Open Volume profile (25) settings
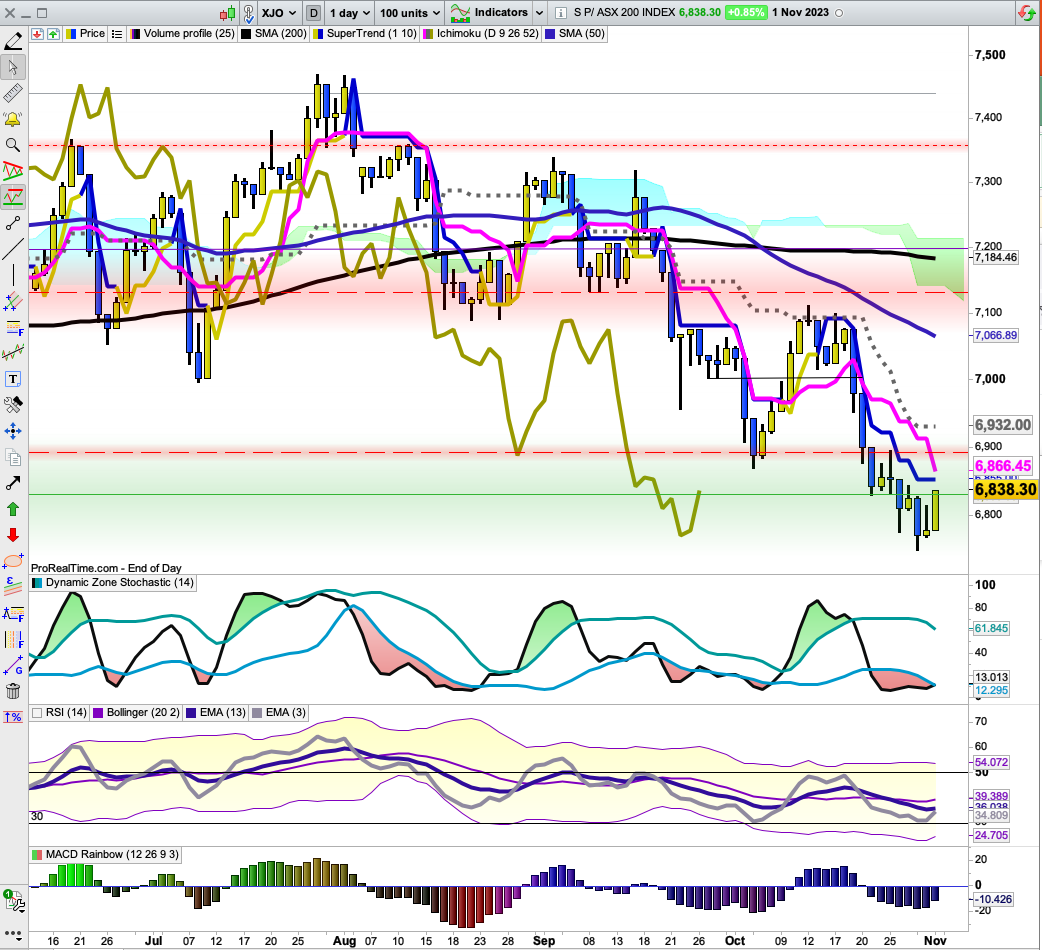 click(x=183, y=34)
